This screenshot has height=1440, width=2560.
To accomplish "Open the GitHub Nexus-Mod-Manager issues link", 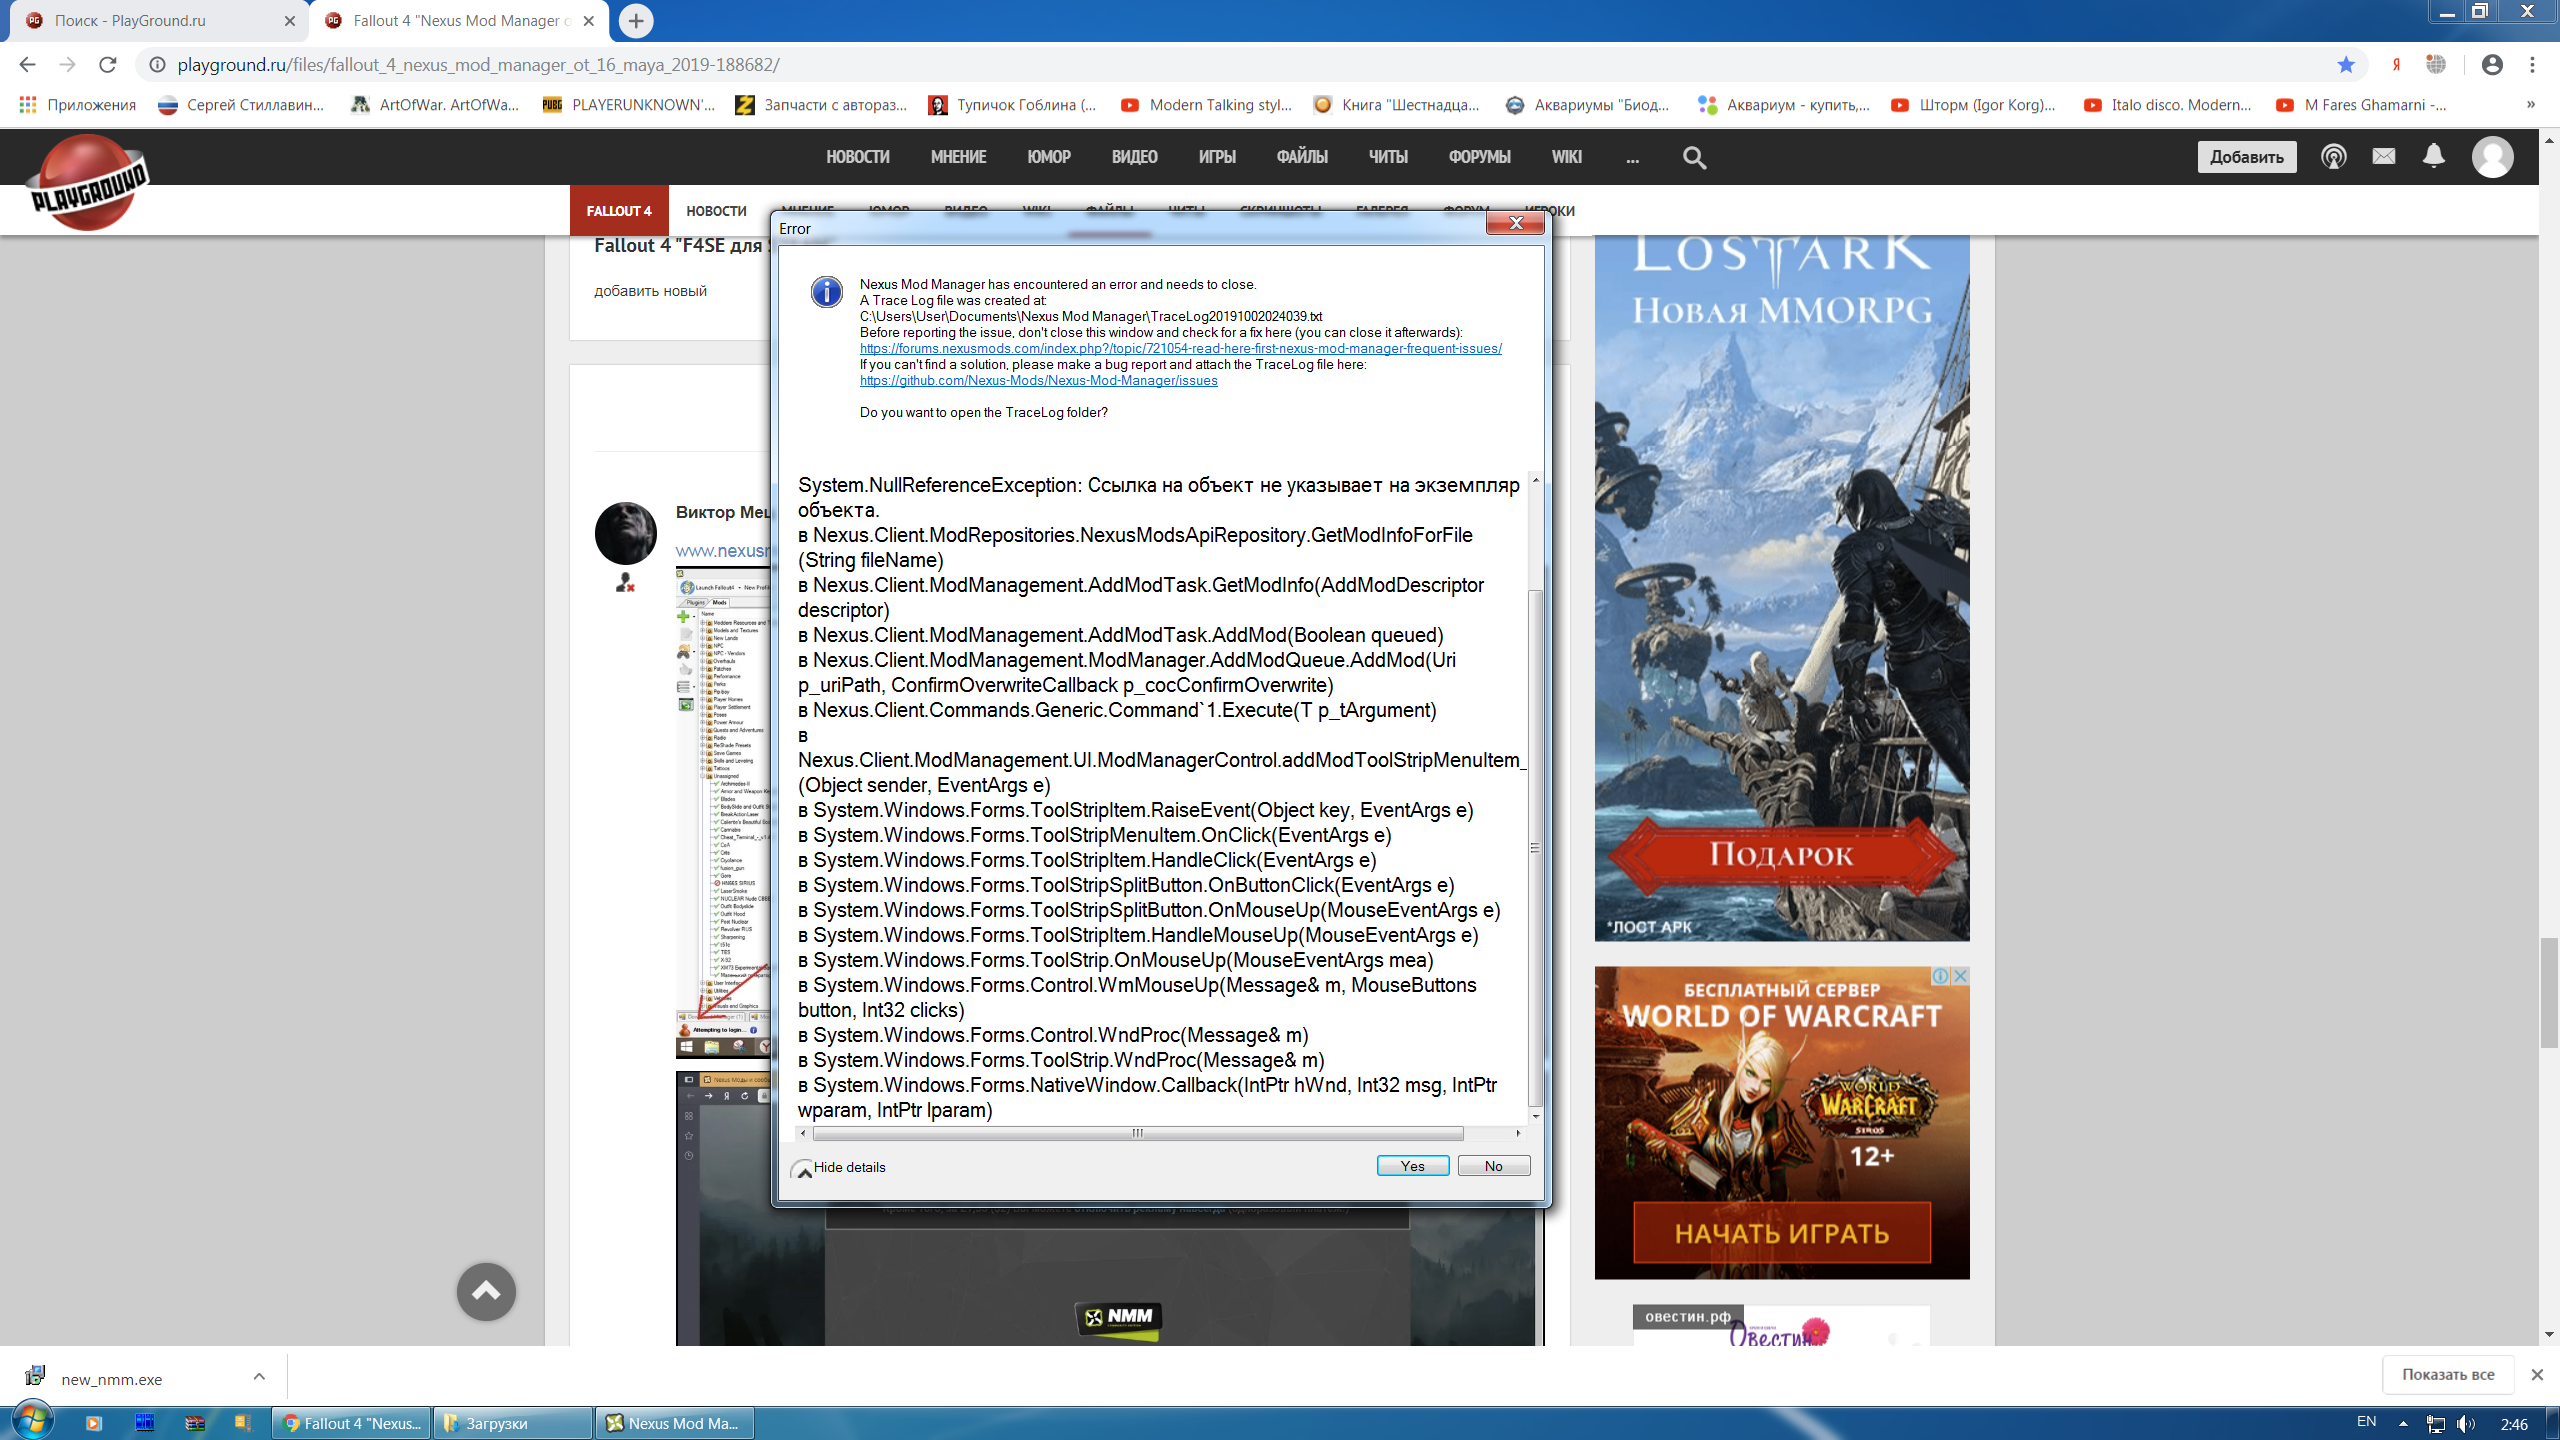I will tap(1038, 381).
